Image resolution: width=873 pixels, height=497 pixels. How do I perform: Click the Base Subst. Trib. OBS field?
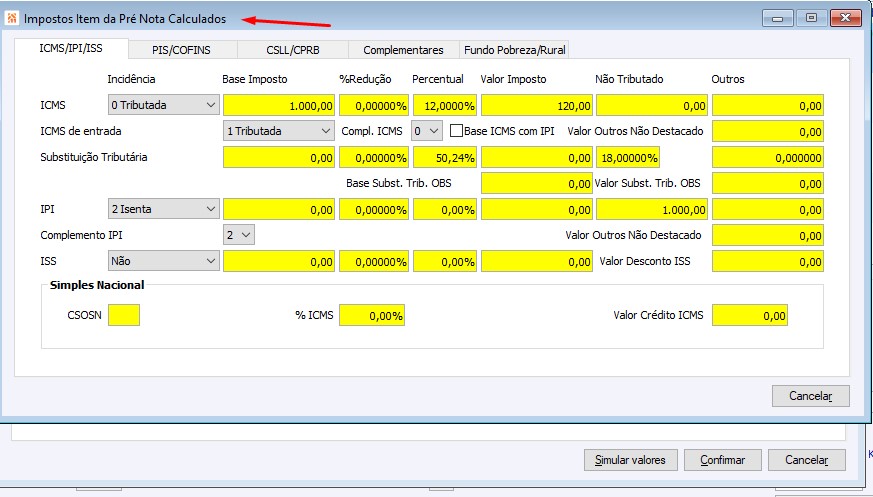click(537, 183)
